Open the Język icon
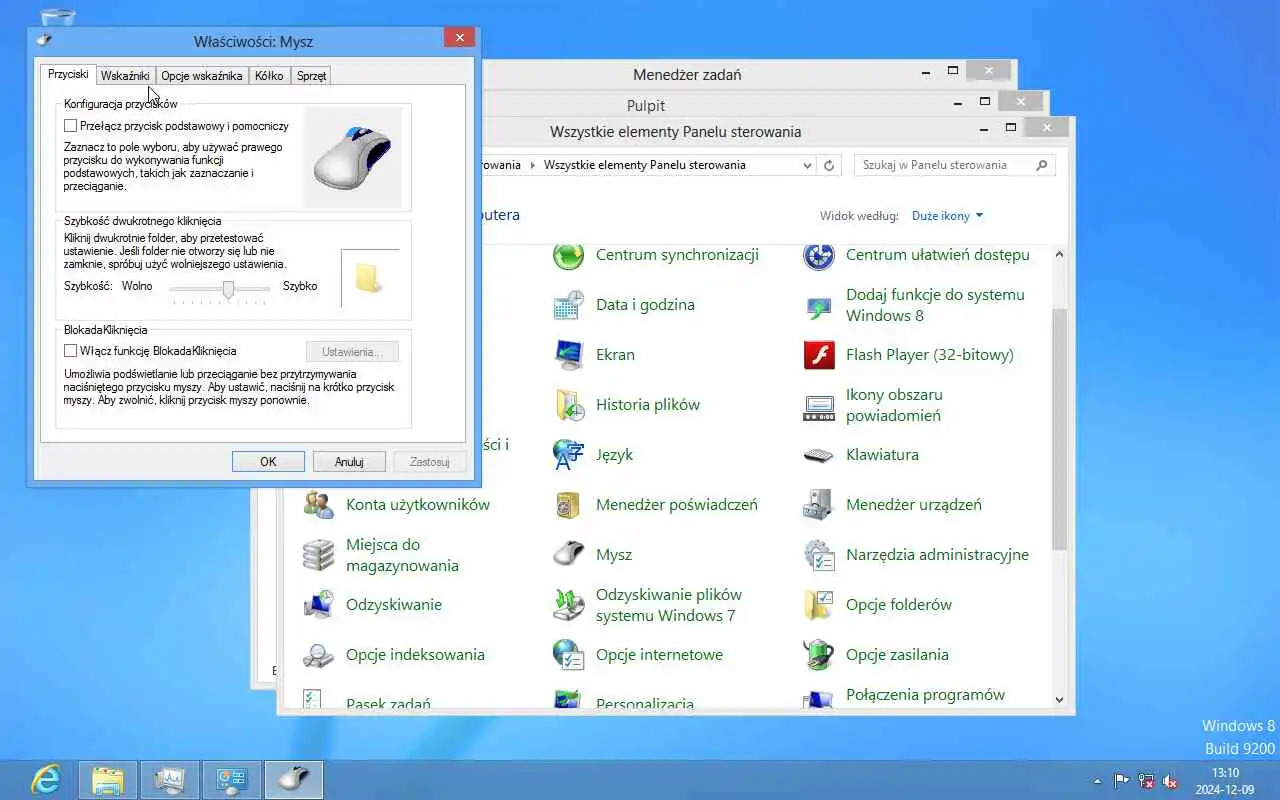 tap(568, 455)
